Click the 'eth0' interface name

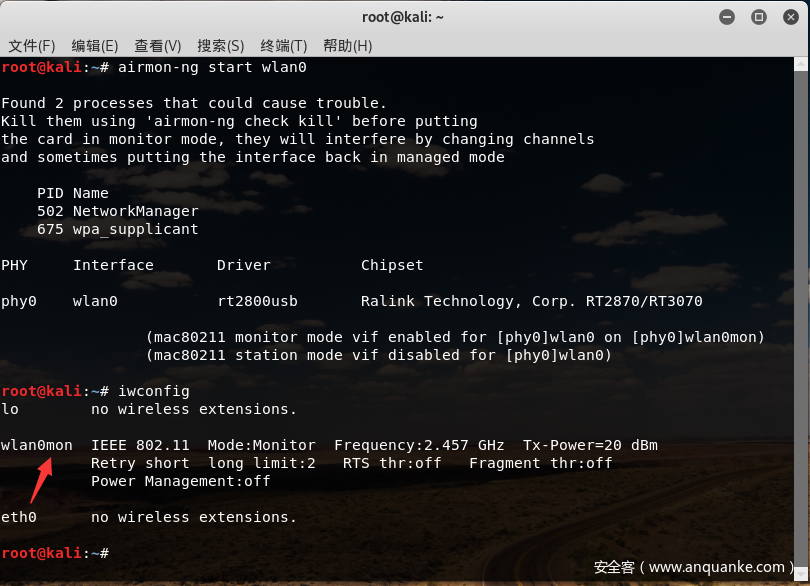point(19,517)
